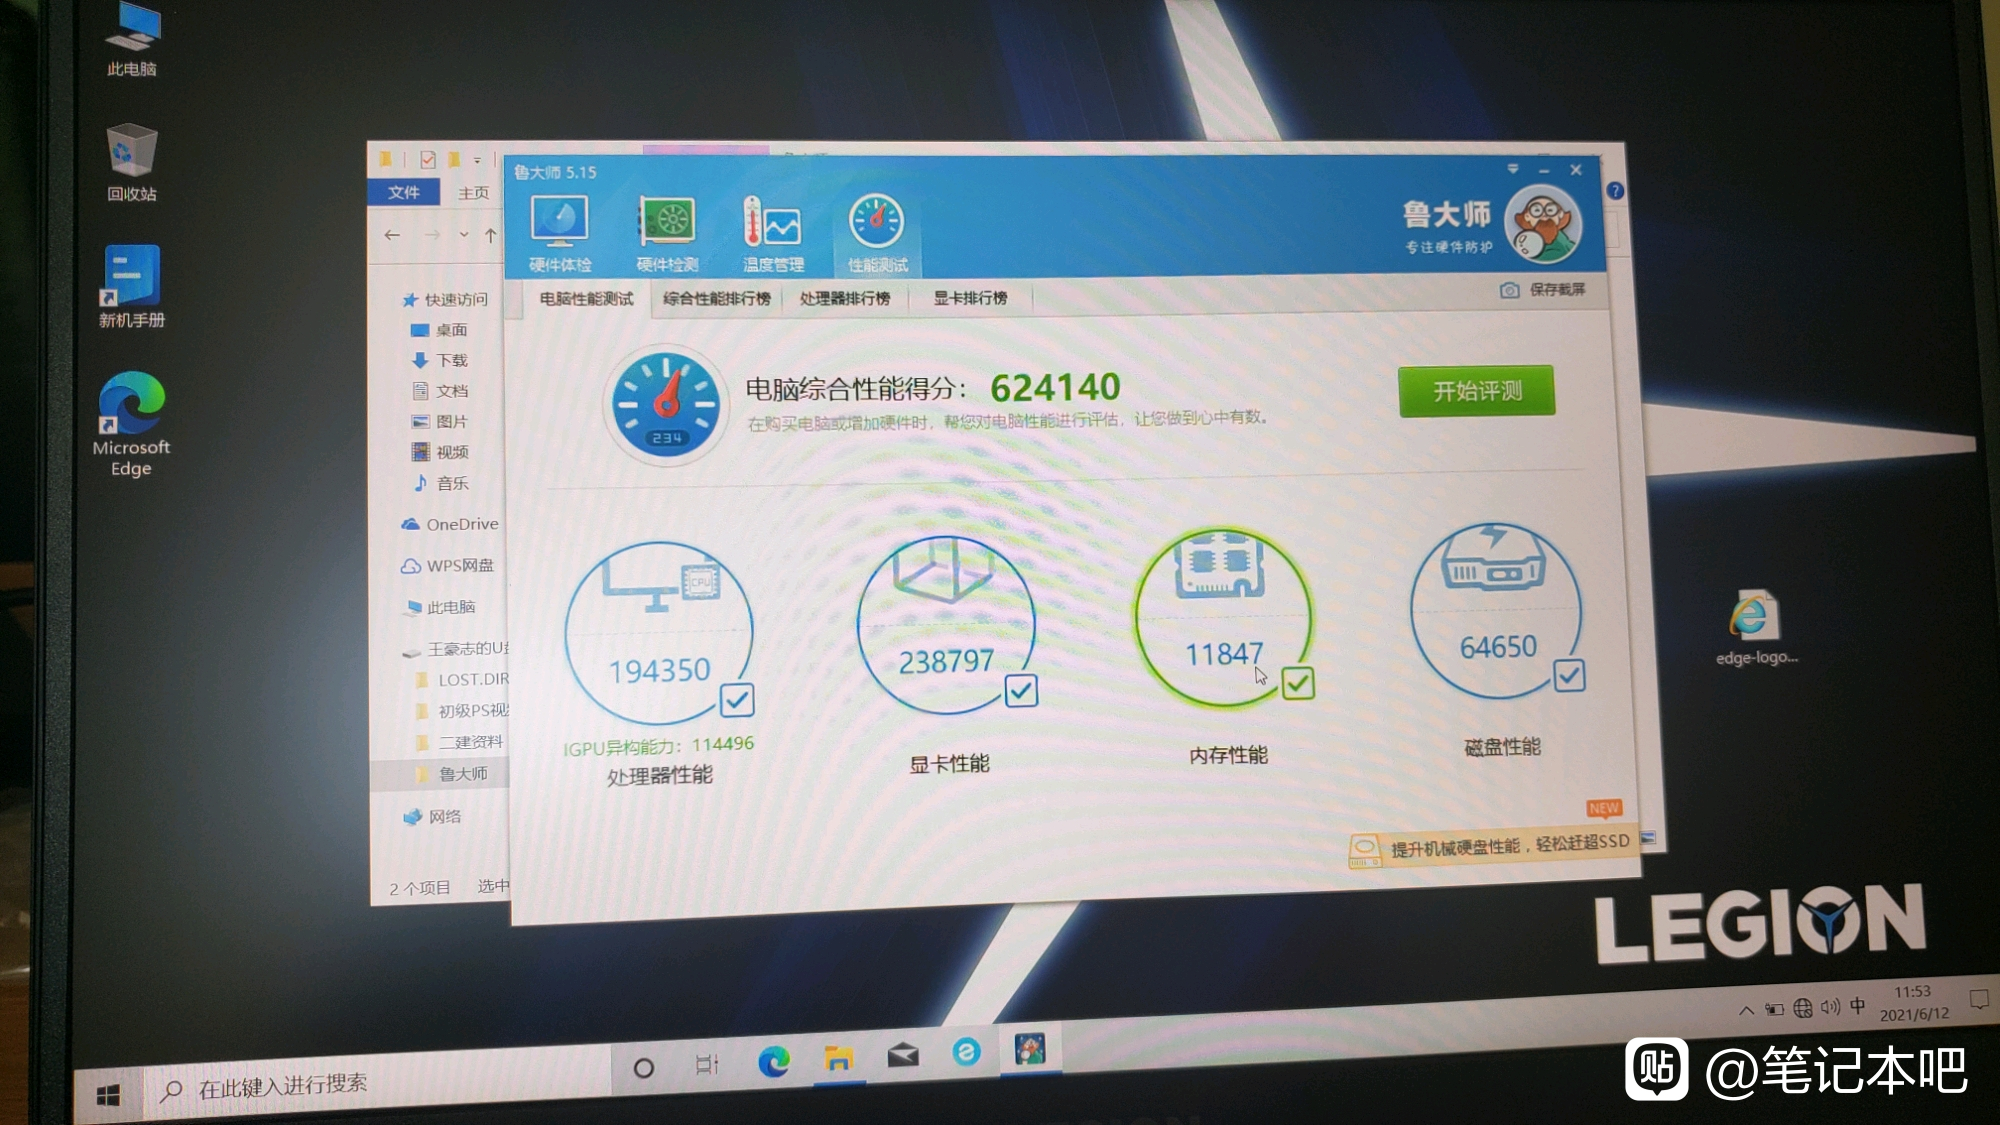Switch to 显卡排行榜 tab
Image resolution: width=2000 pixels, height=1125 pixels.
970,298
